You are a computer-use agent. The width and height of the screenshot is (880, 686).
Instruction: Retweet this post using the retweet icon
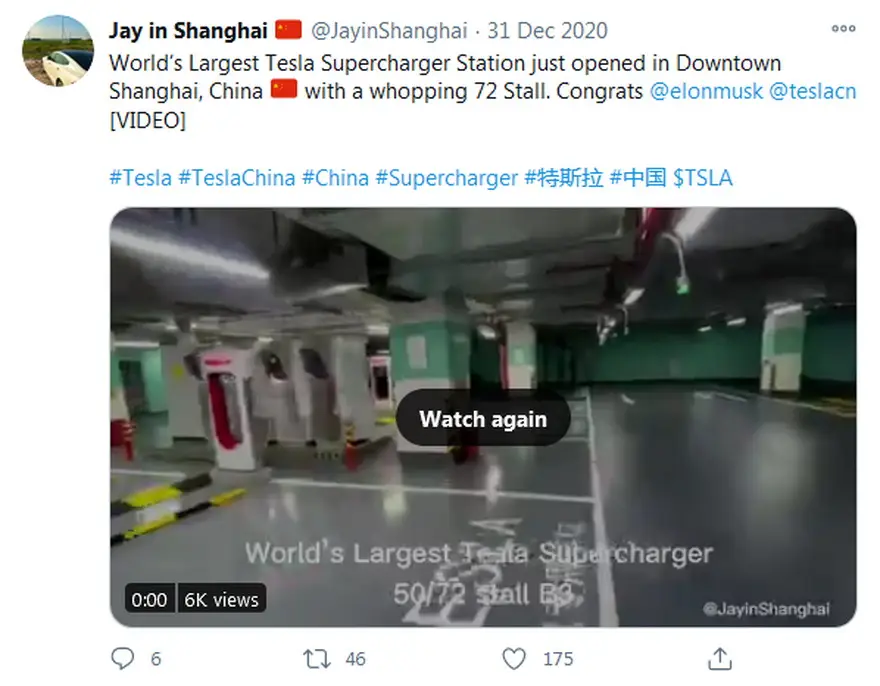(x=317, y=658)
